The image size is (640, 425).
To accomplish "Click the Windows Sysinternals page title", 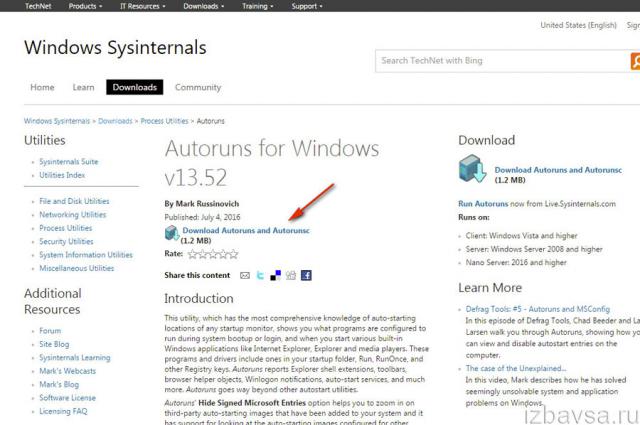I will (115, 47).
